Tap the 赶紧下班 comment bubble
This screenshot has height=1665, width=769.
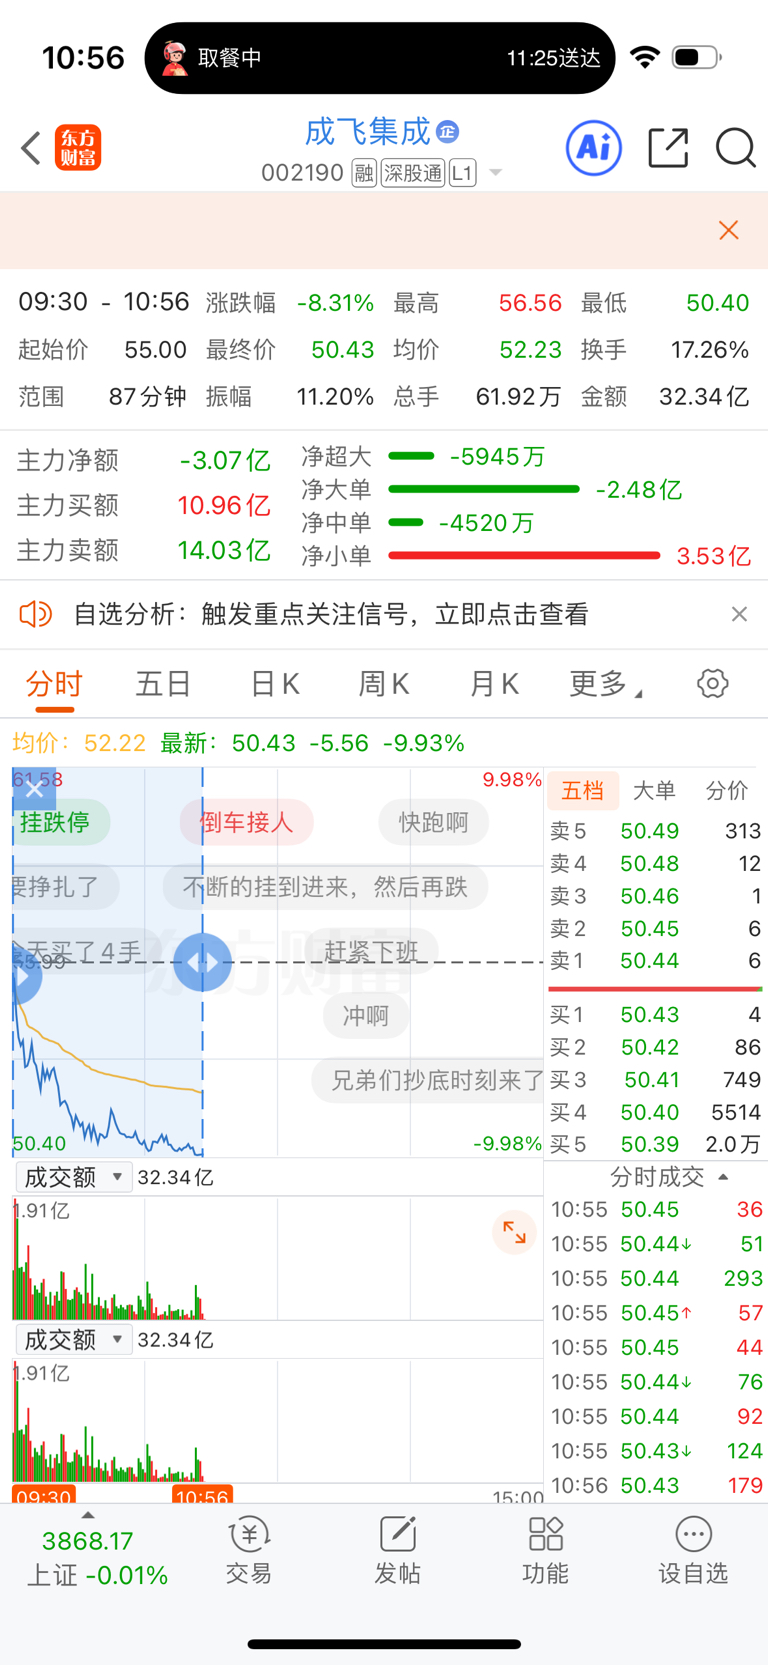(x=371, y=951)
